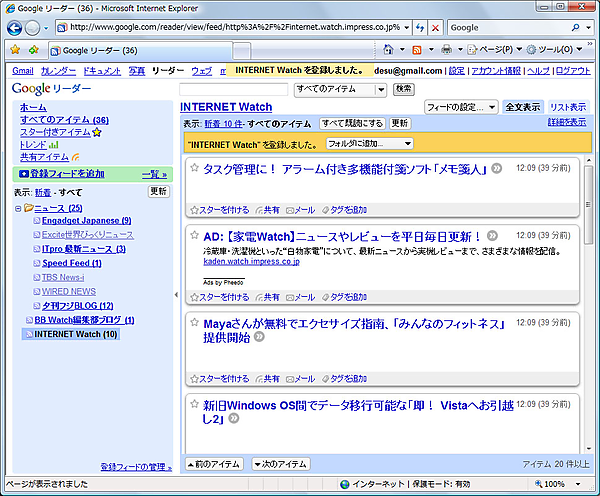
Task: Star the タスク管理に article
Action: (195, 169)
